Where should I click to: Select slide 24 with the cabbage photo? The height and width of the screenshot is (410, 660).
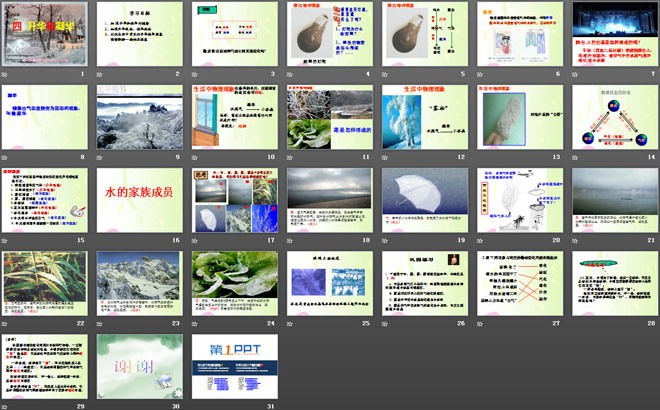(232, 283)
